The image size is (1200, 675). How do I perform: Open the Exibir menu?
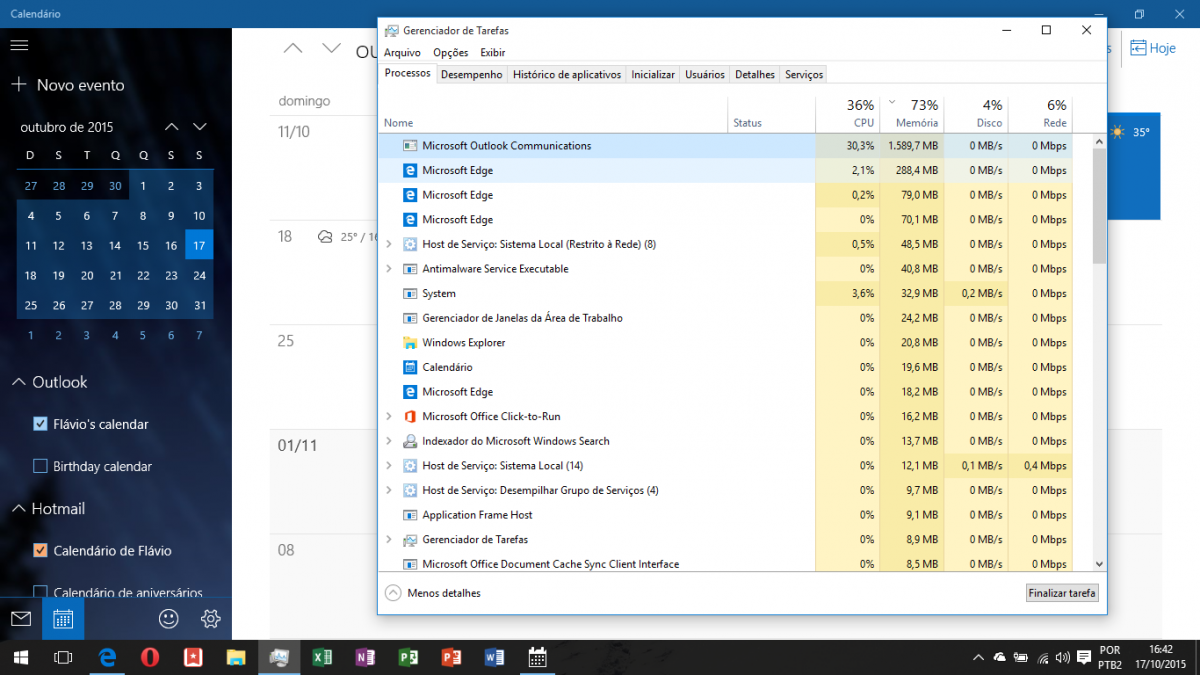(x=493, y=53)
